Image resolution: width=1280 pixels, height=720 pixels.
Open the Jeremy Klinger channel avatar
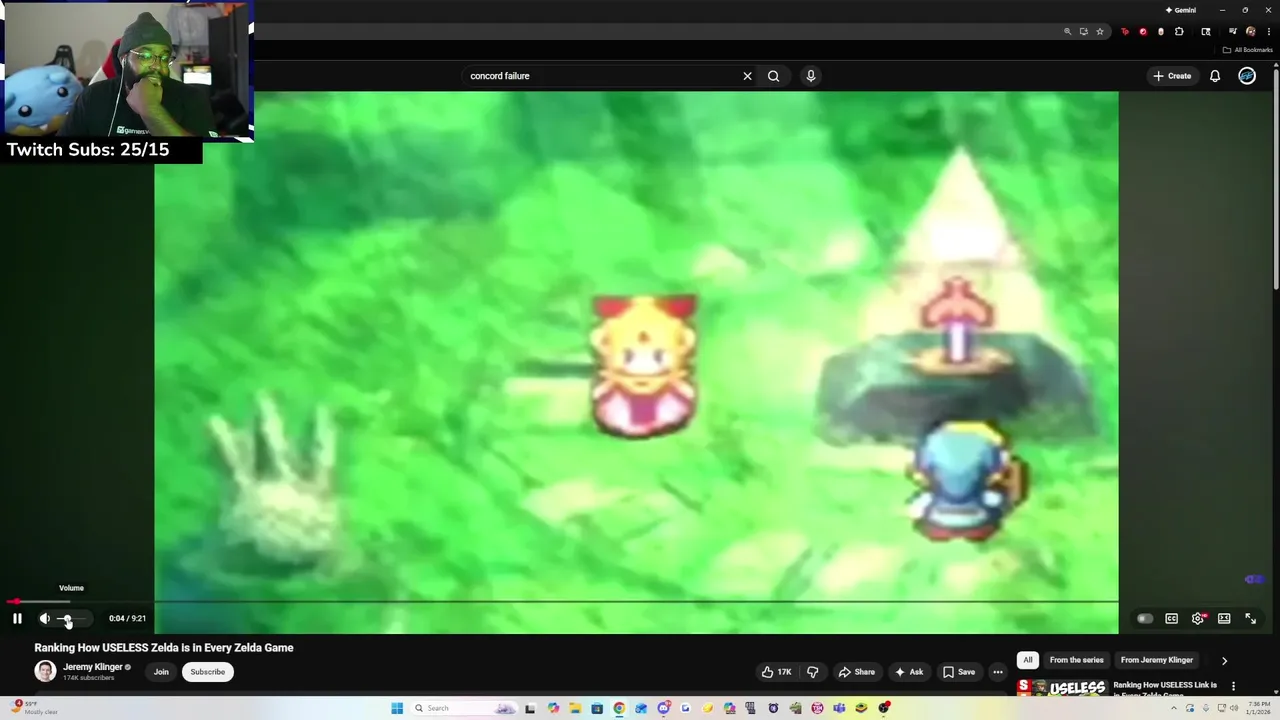click(x=45, y=671)
